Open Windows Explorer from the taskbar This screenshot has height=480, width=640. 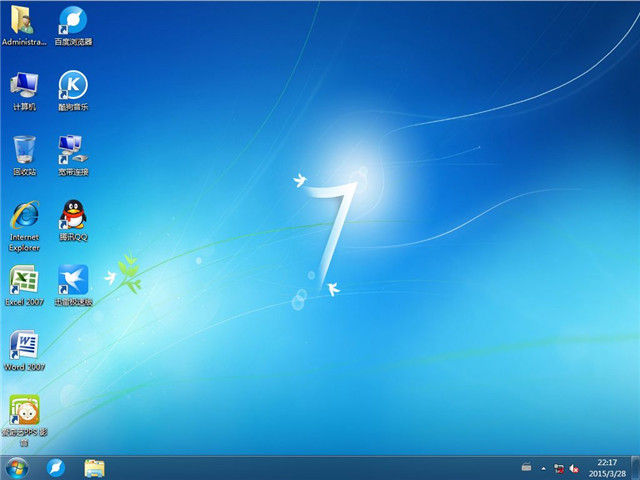click(94, 468)
